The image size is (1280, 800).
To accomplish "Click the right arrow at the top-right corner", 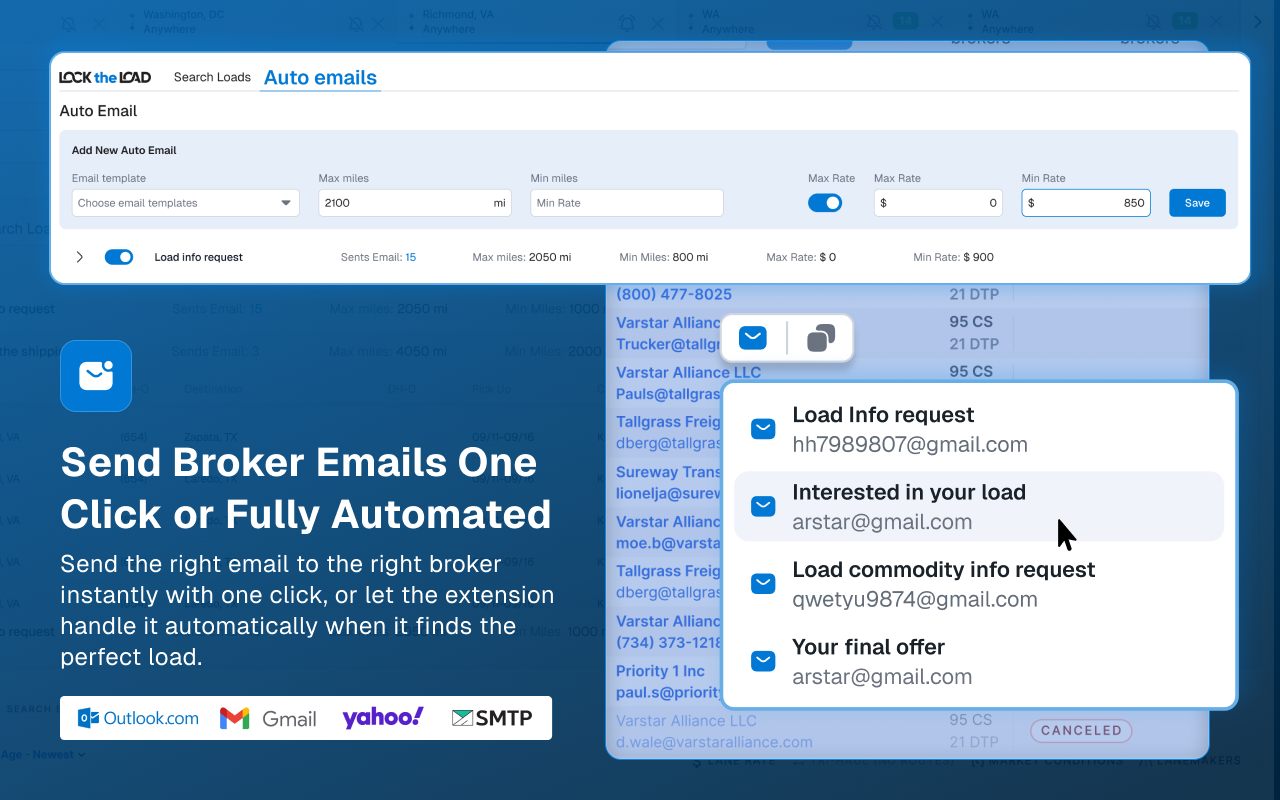I will [1258, 22].
